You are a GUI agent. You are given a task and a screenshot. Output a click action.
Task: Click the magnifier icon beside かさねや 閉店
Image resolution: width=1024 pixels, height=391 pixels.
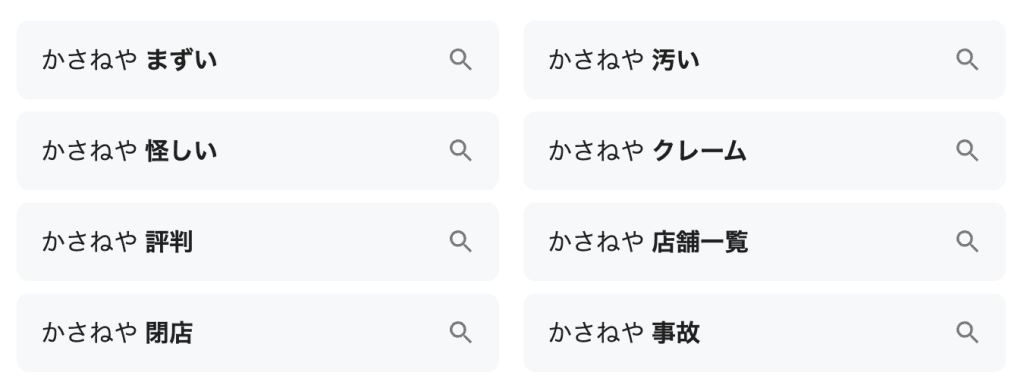coord(460,332)
